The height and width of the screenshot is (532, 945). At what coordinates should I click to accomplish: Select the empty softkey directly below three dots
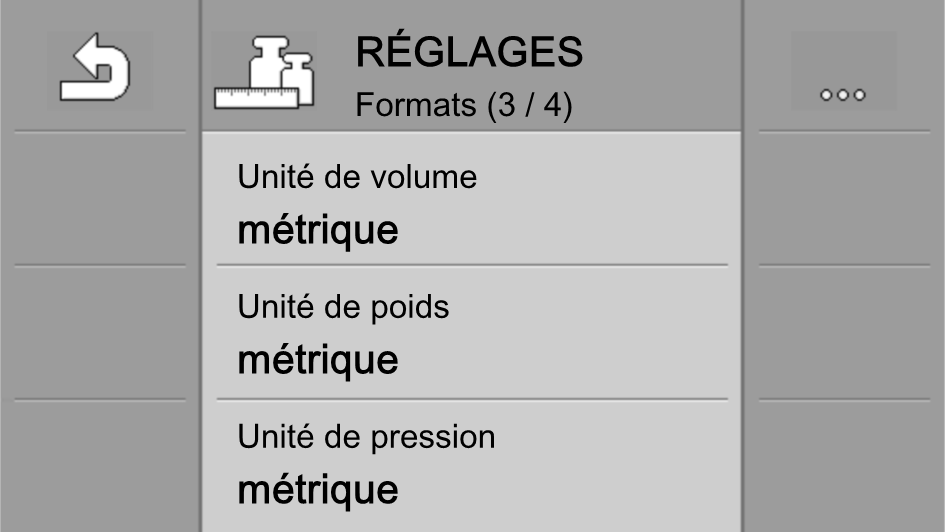(x=844, y=198)
